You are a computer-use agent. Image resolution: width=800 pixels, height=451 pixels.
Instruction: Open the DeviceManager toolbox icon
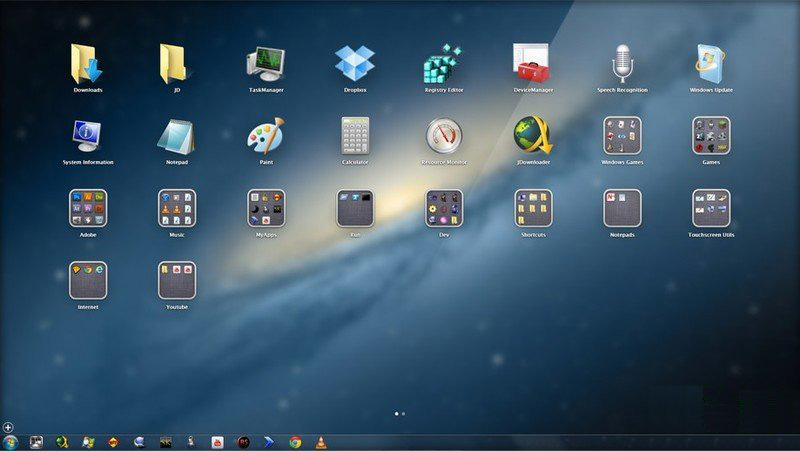(533, 63)
